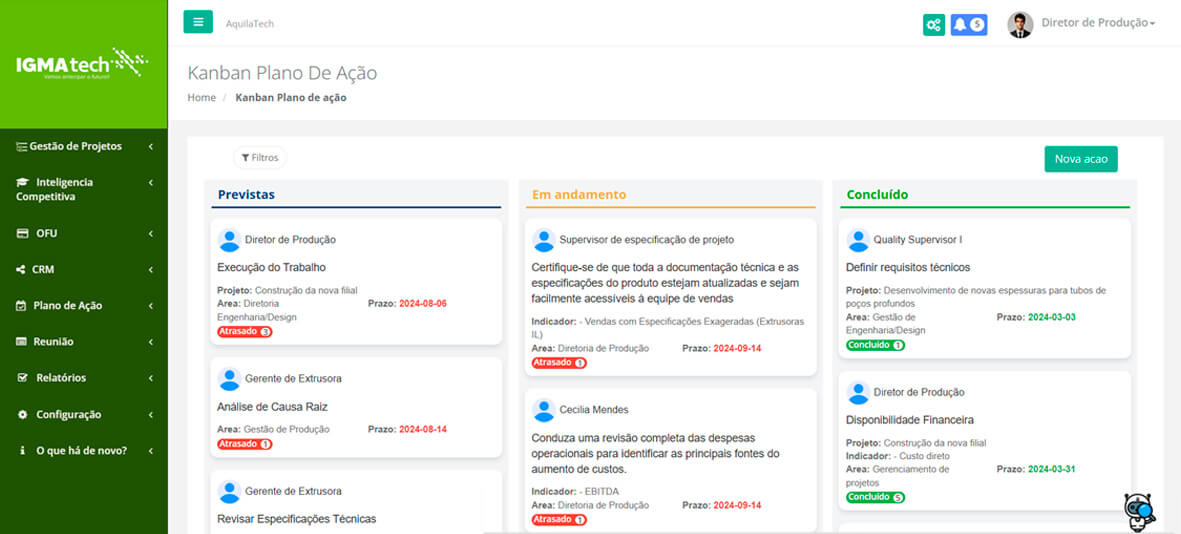Viewport: 1181px width, 534px height.
Task: Click Atrasado badge on the Vendas com Especificações card
Action: pyautogui.click(x=559, y=362)
